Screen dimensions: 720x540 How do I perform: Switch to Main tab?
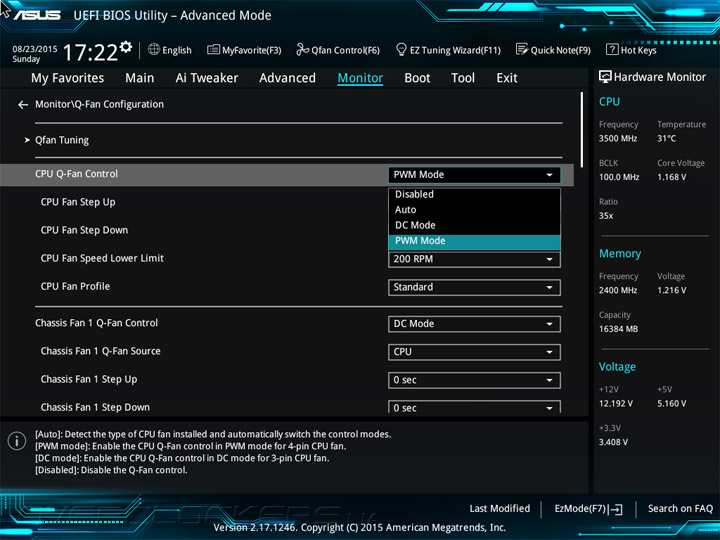click(x=140, y=78)
